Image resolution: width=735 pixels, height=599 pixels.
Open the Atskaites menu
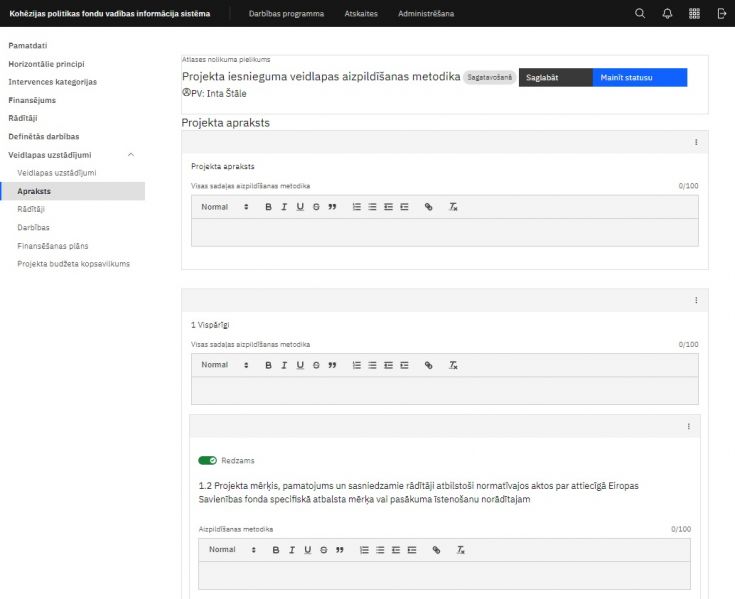pos(360,14)
